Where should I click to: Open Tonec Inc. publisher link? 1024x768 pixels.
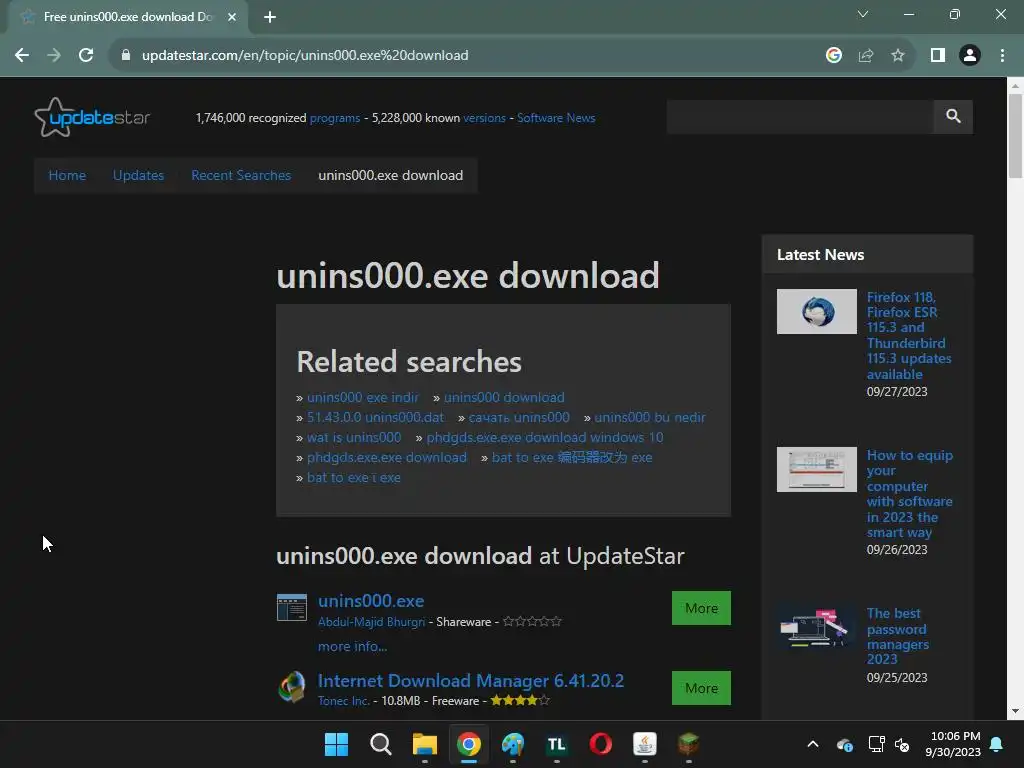pyautogui.click(x=344, y=701)
